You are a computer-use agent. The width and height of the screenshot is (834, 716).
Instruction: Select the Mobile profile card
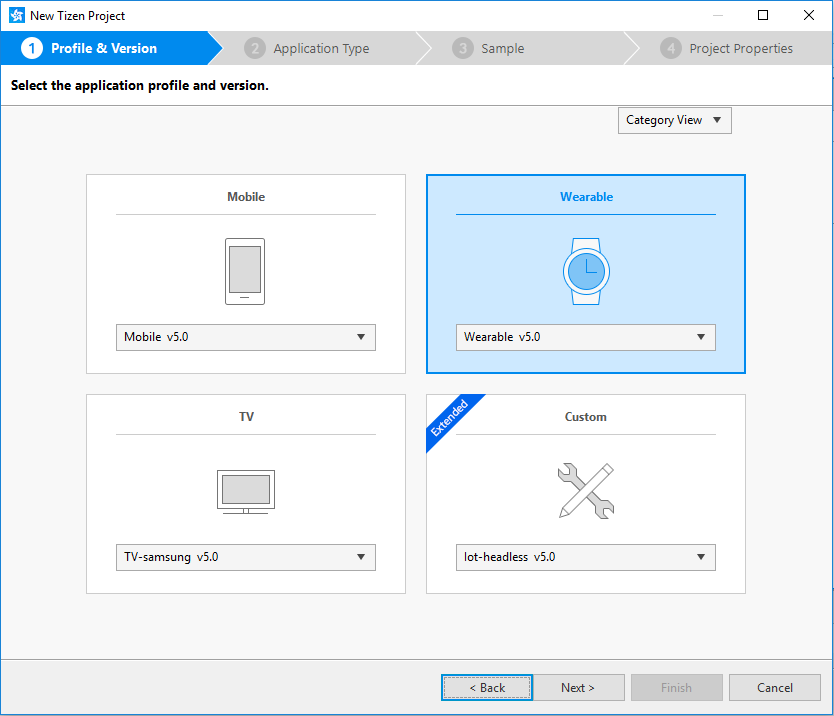pos(245,197)
